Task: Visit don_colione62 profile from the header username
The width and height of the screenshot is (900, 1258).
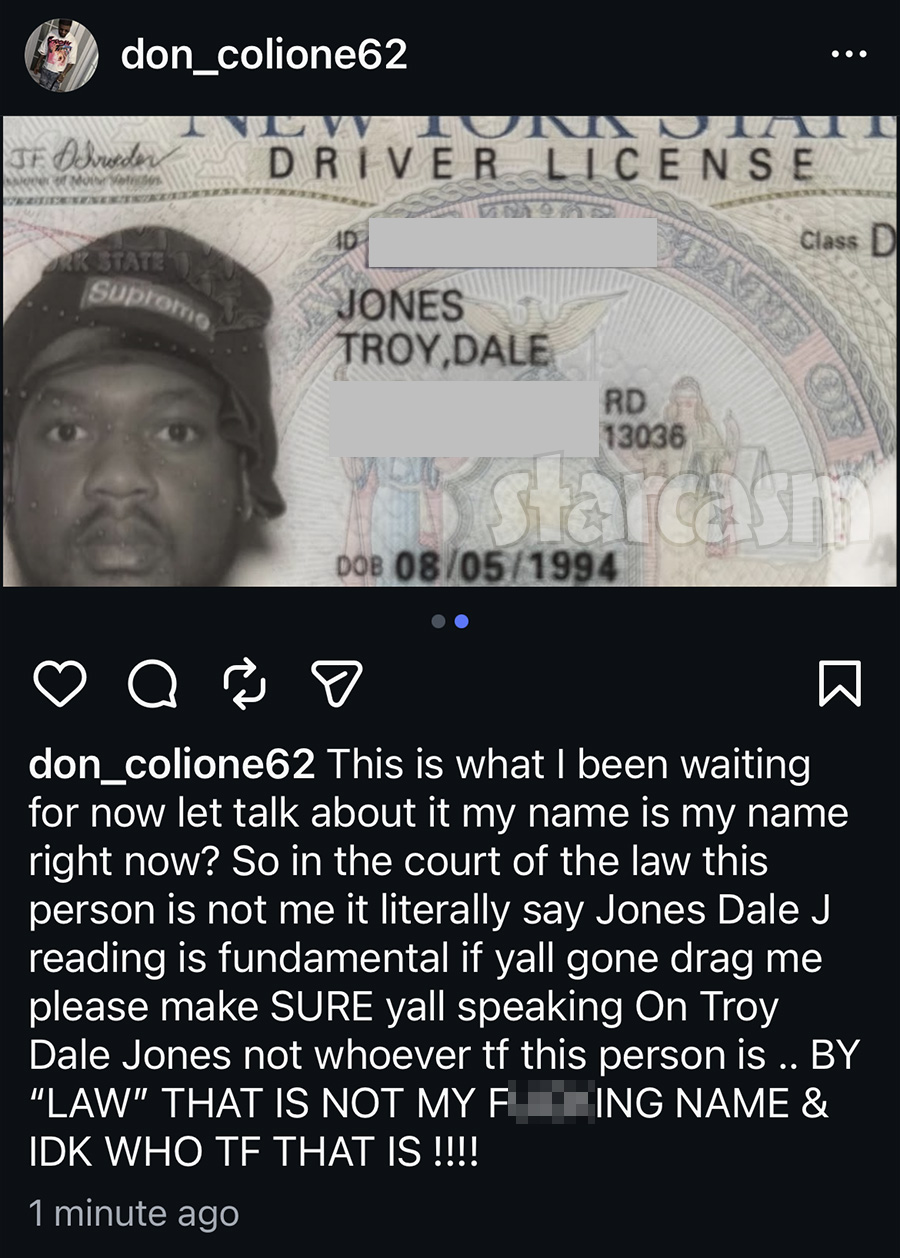Action: [x=264, y=55]
